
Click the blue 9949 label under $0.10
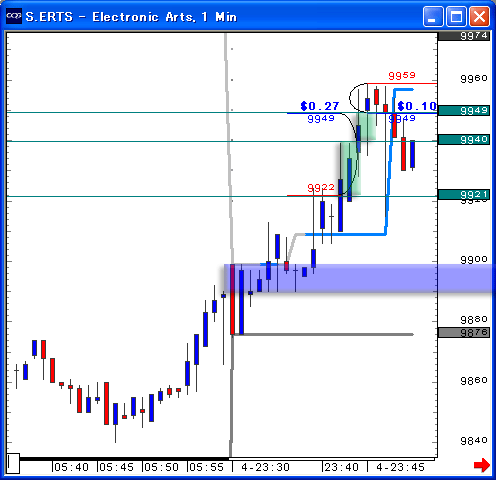[x=402, y=118]
